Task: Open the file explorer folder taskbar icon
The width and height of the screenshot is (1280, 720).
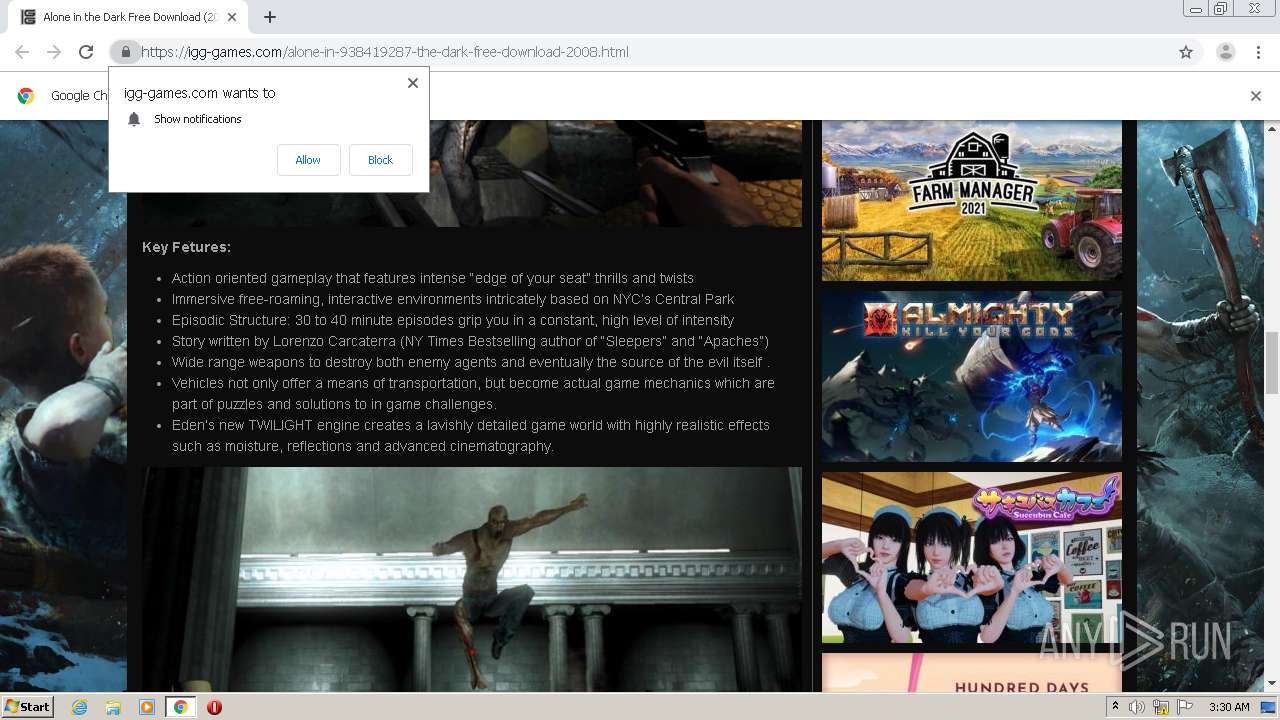Action: pos(113,707)
